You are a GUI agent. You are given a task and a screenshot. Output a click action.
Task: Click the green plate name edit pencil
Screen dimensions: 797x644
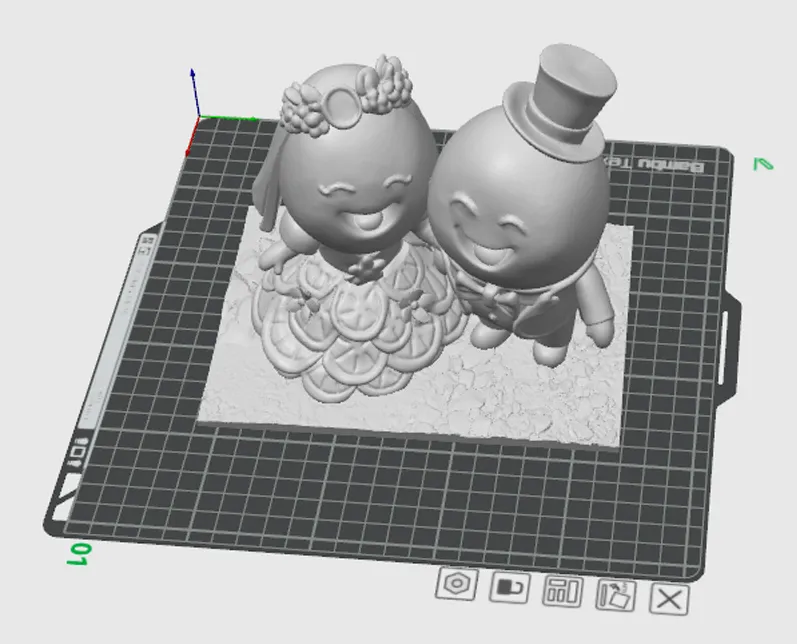pos(763,164)
